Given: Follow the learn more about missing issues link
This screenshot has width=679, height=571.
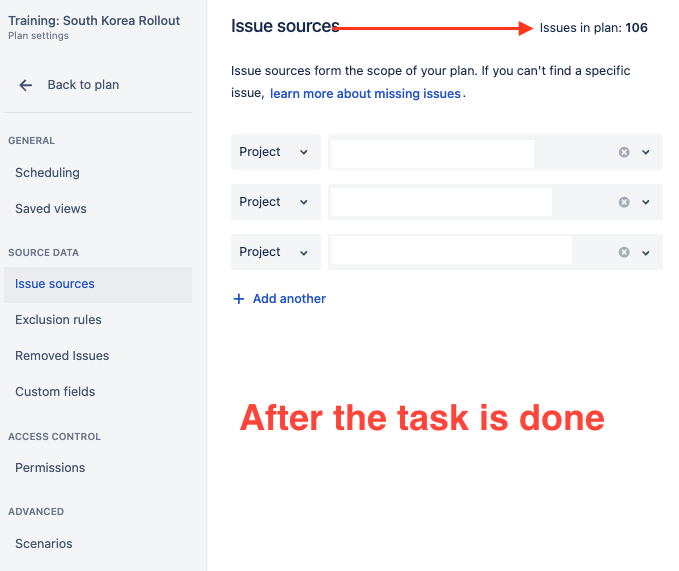Looking at the screenshot, I should click(x=365, y=94).
